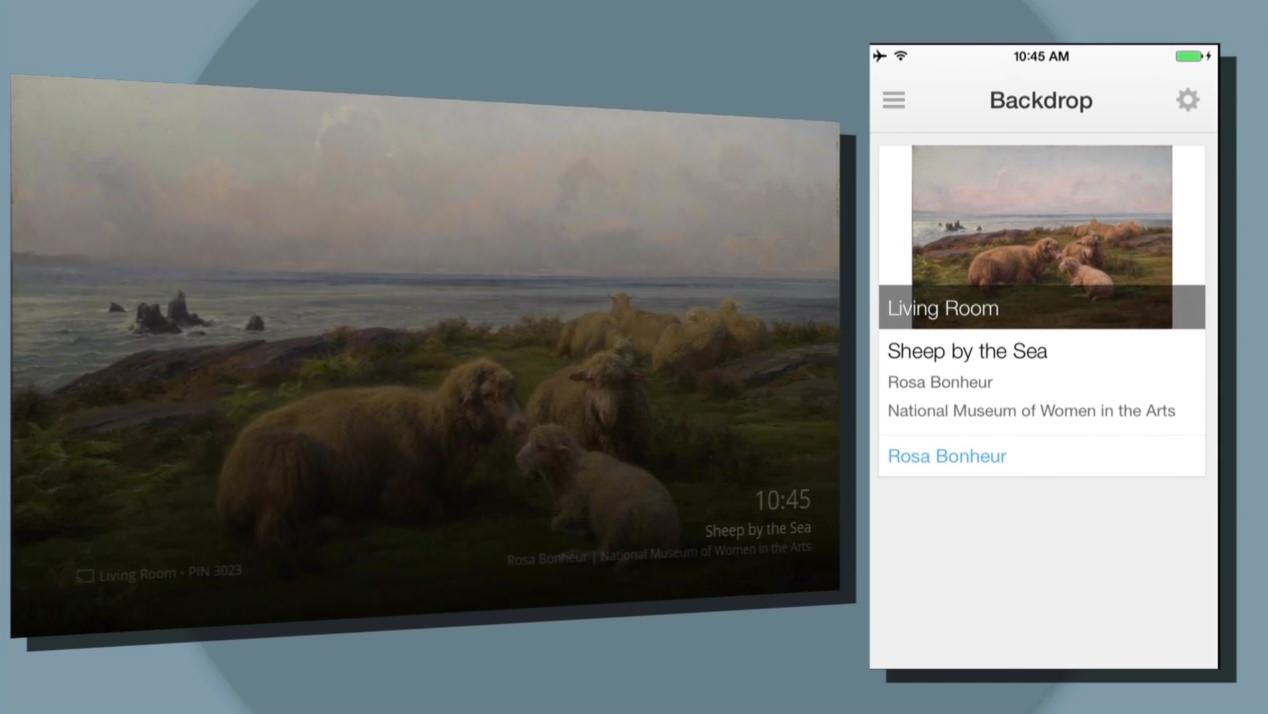Screen dimensions: 1268x714
Task: Click Living Room - PIN 3023 on TV
Action: tap(170, 574)
